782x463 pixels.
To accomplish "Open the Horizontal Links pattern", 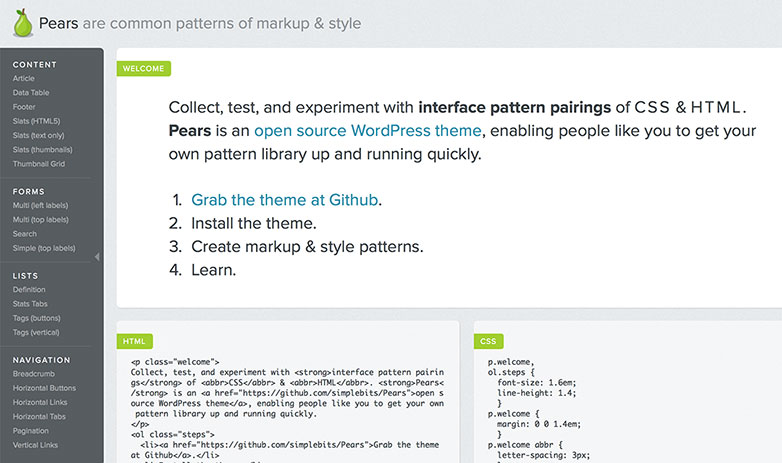I will (40, 402).
